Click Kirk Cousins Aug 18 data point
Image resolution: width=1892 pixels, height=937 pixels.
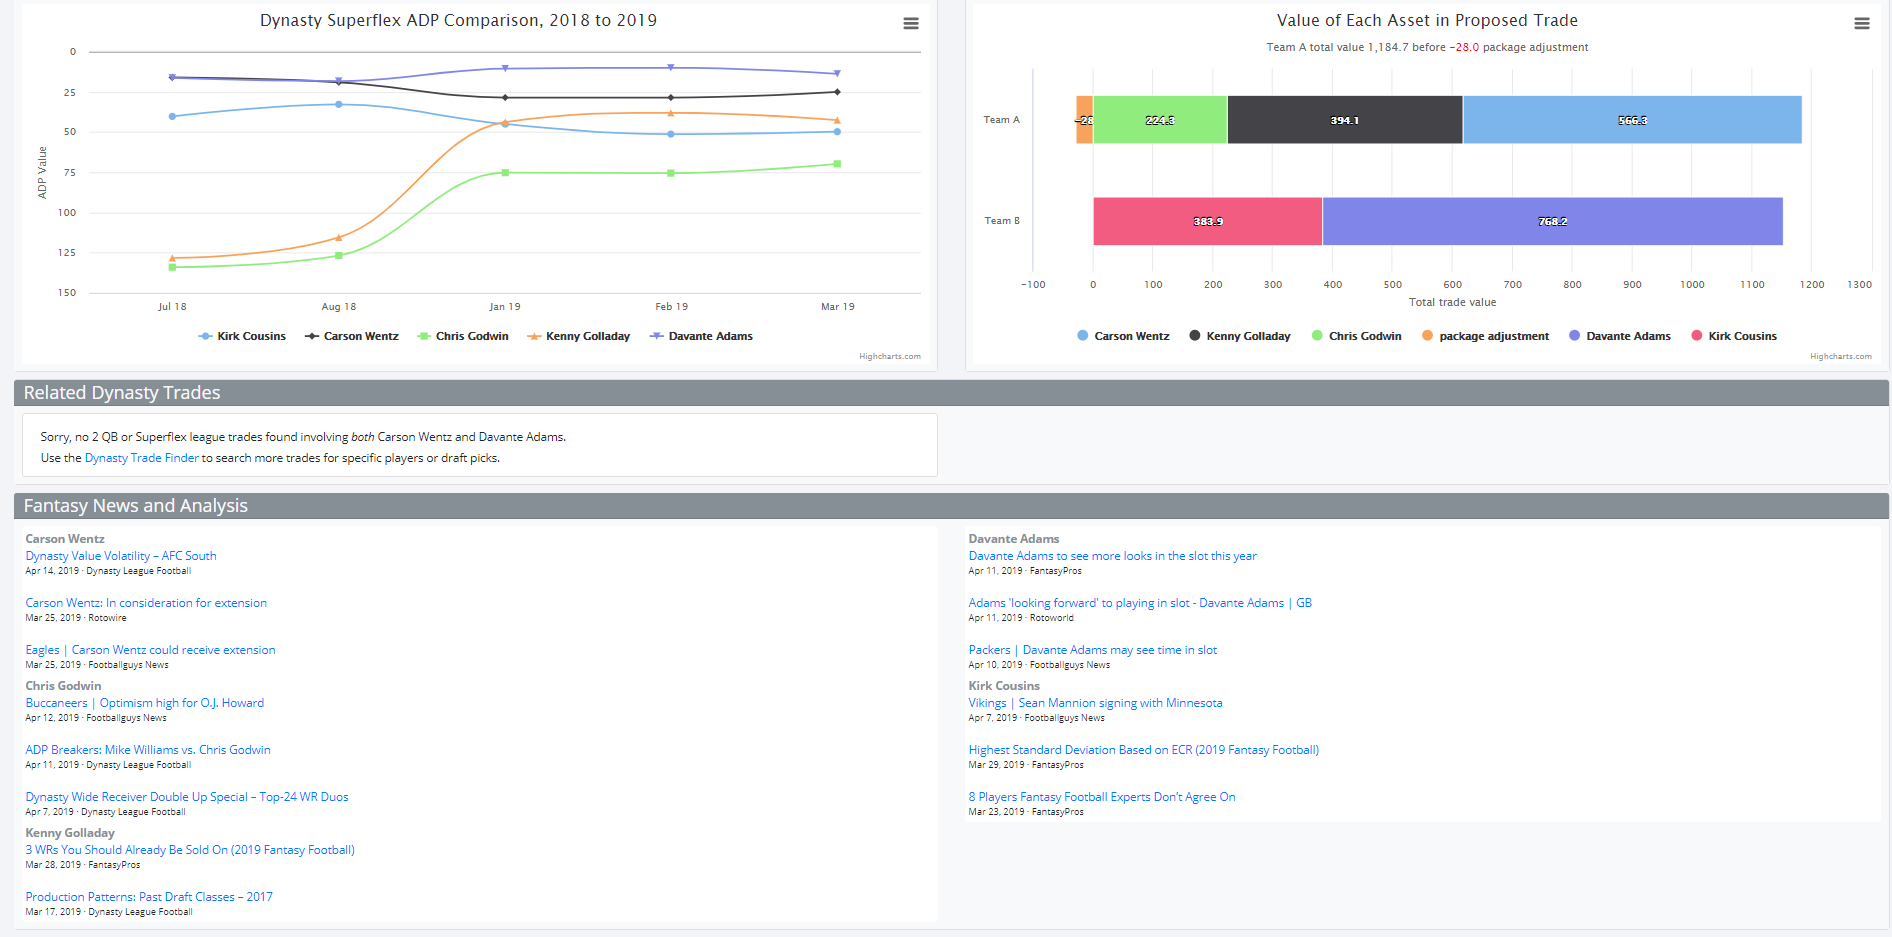(339, 104)
